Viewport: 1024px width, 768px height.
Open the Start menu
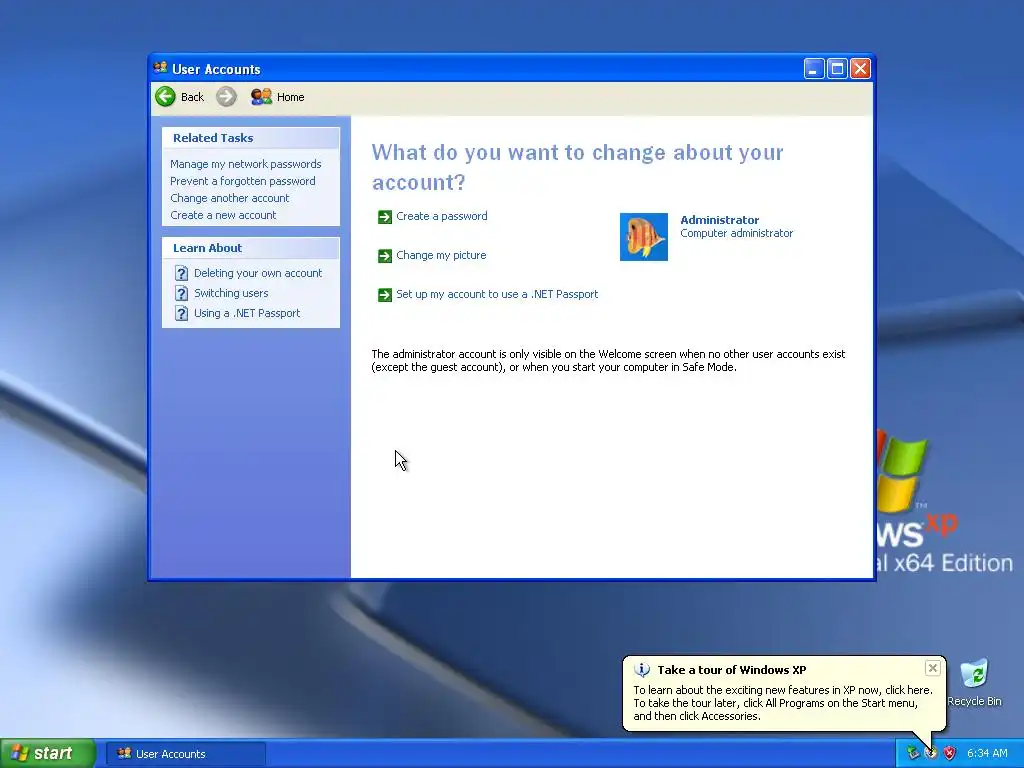[48, 753]
